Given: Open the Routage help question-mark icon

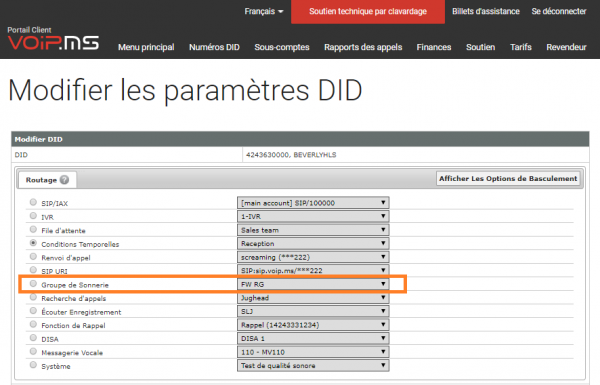Looking at the screenshot, I should point(64,180).
